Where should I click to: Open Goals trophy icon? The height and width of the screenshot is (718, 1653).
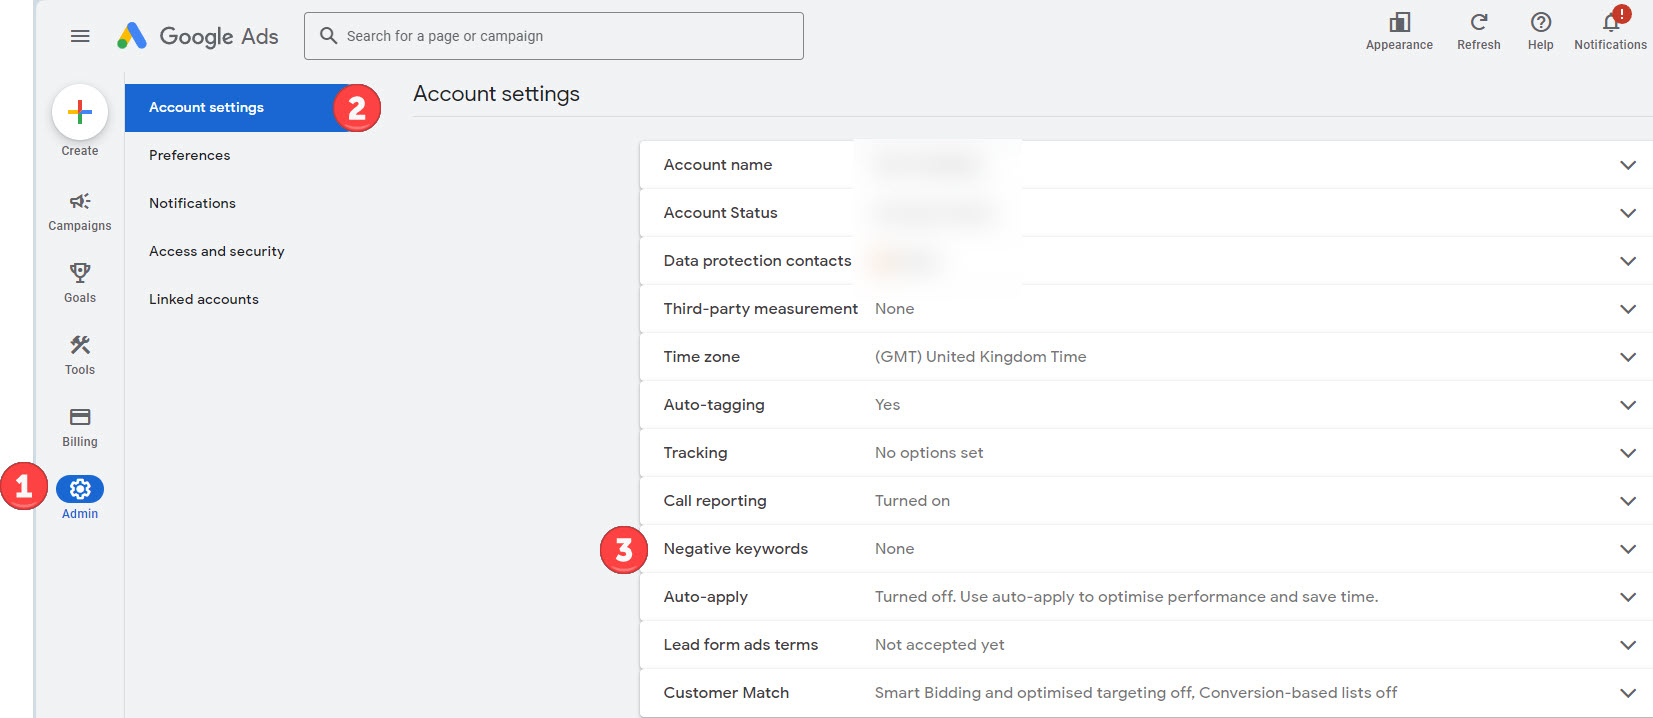[80, 273]
